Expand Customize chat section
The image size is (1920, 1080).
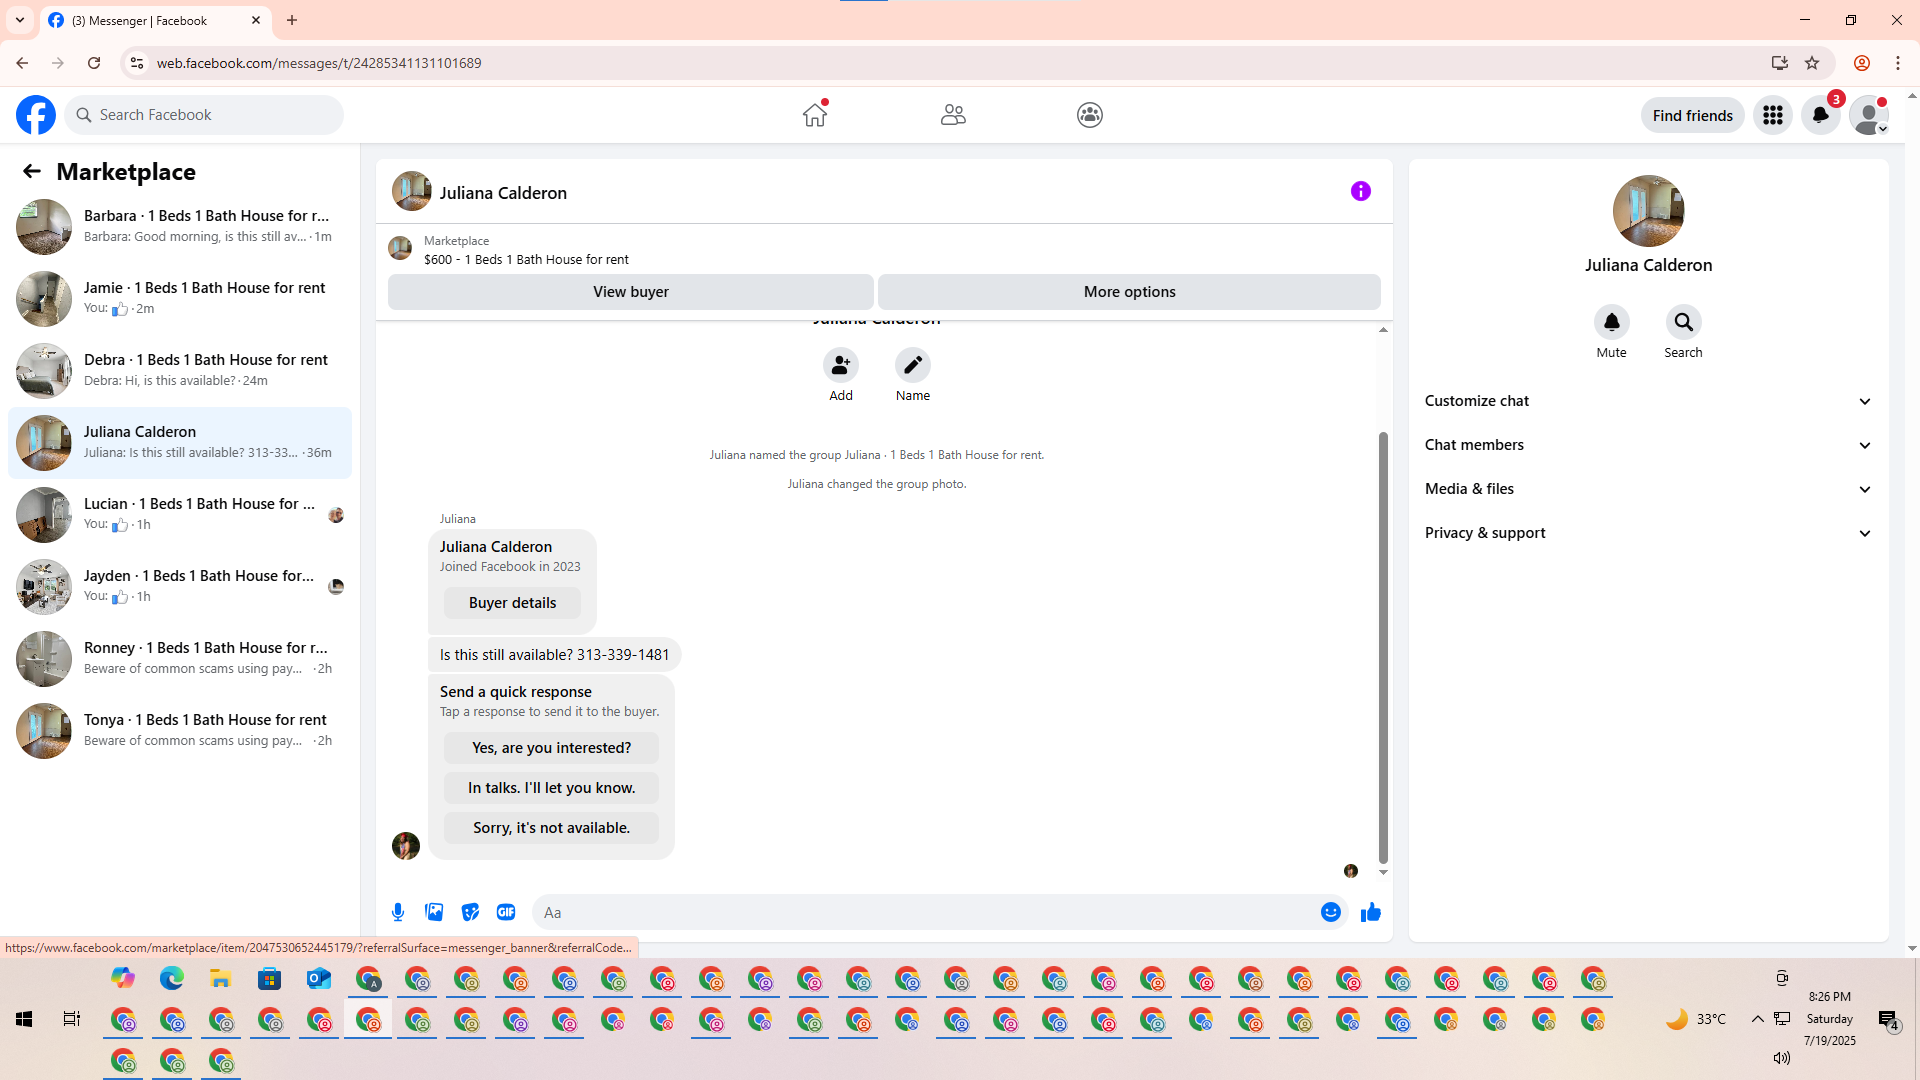[1647, 401]
